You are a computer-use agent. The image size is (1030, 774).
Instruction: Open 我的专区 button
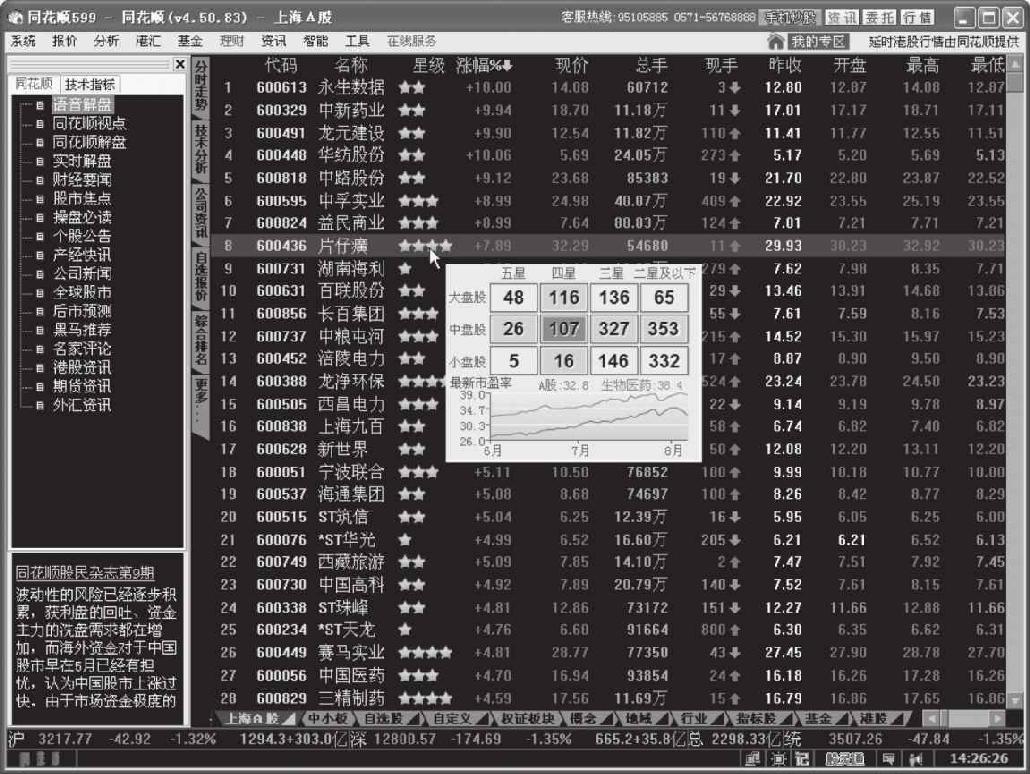(x=818, y=41)
